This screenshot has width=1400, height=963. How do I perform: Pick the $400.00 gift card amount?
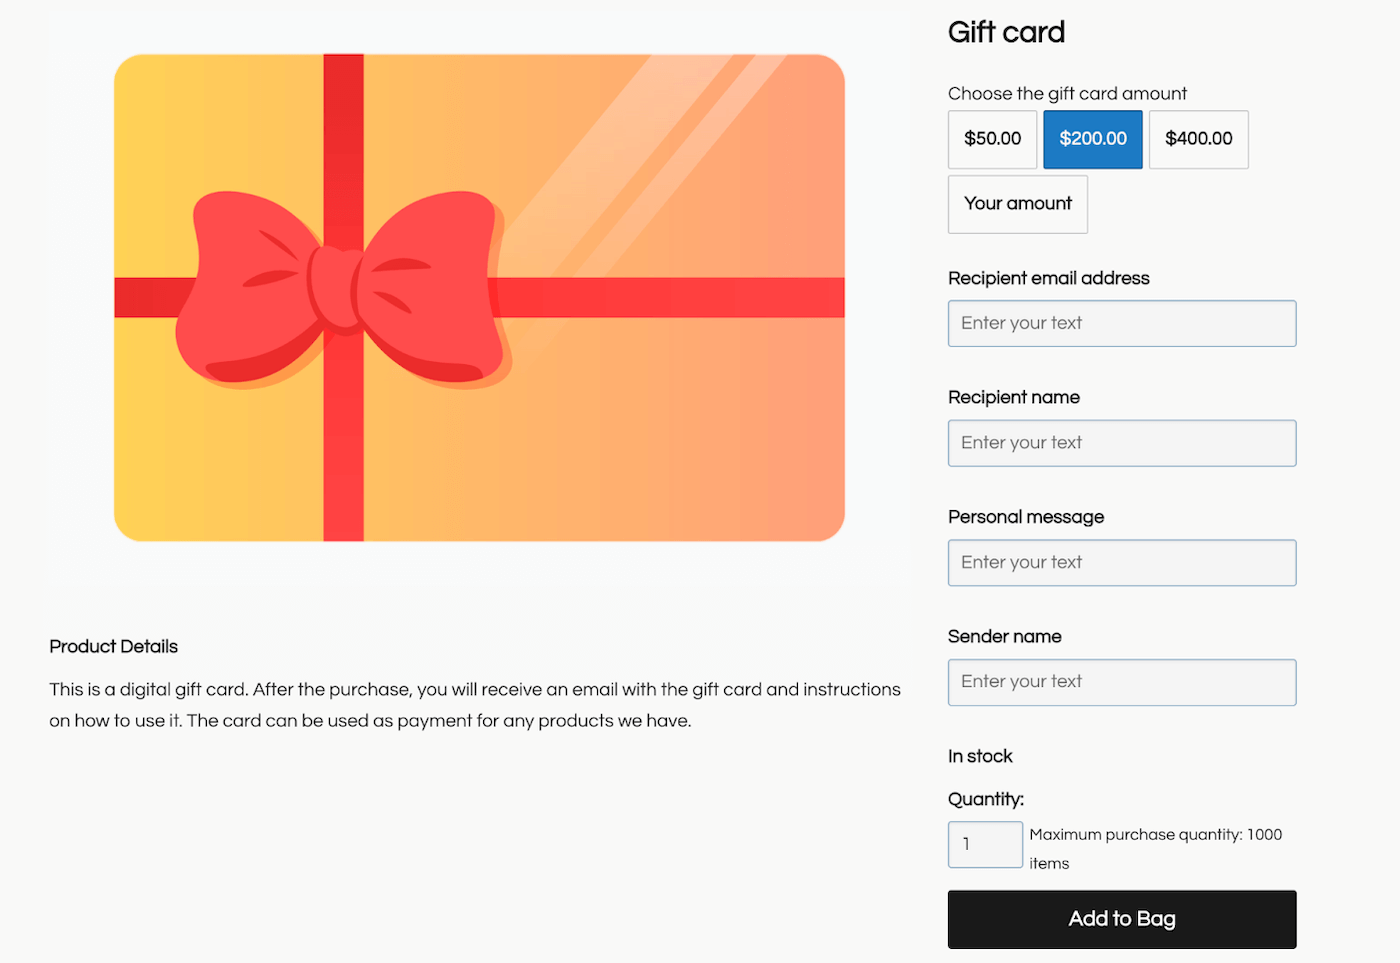pyautogui.click(x=1198, y=139)
